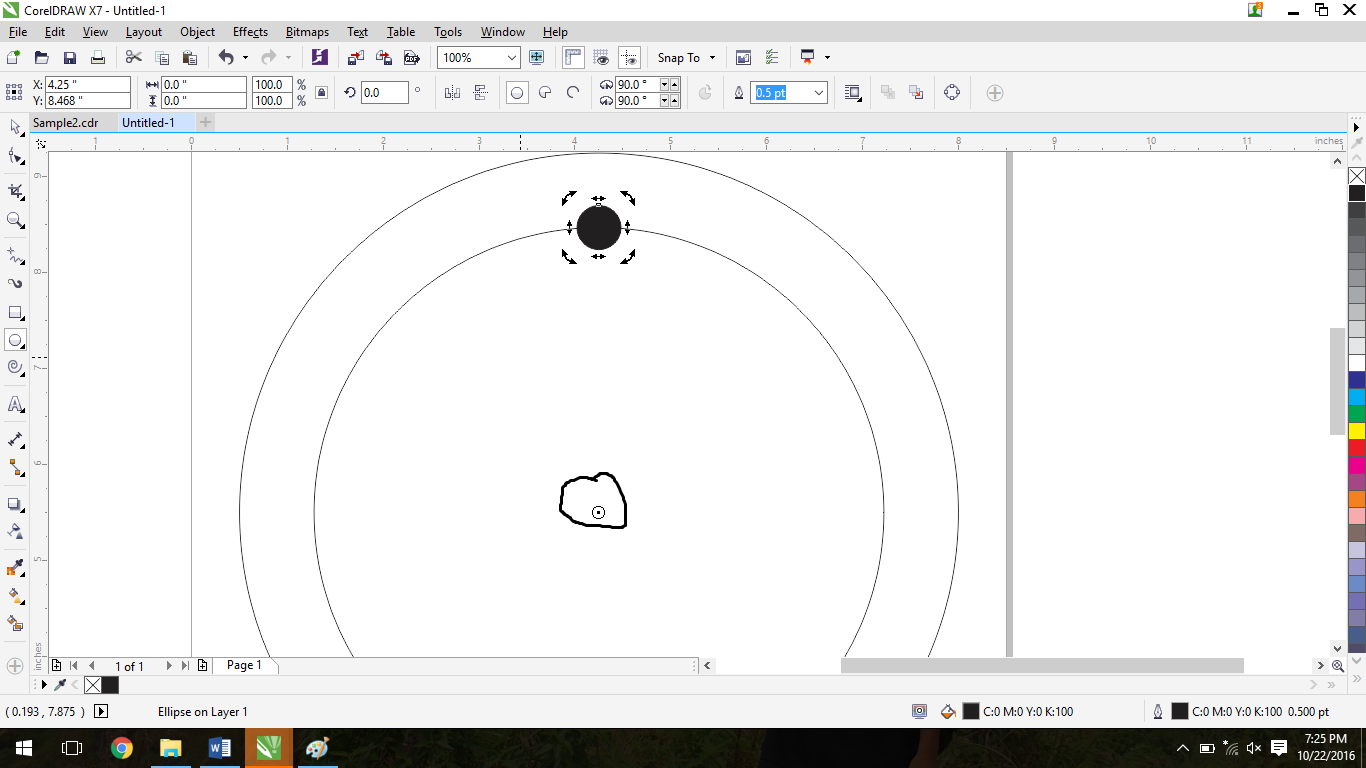Choose the Interactive Fill tool

click(x=15, y=596)
